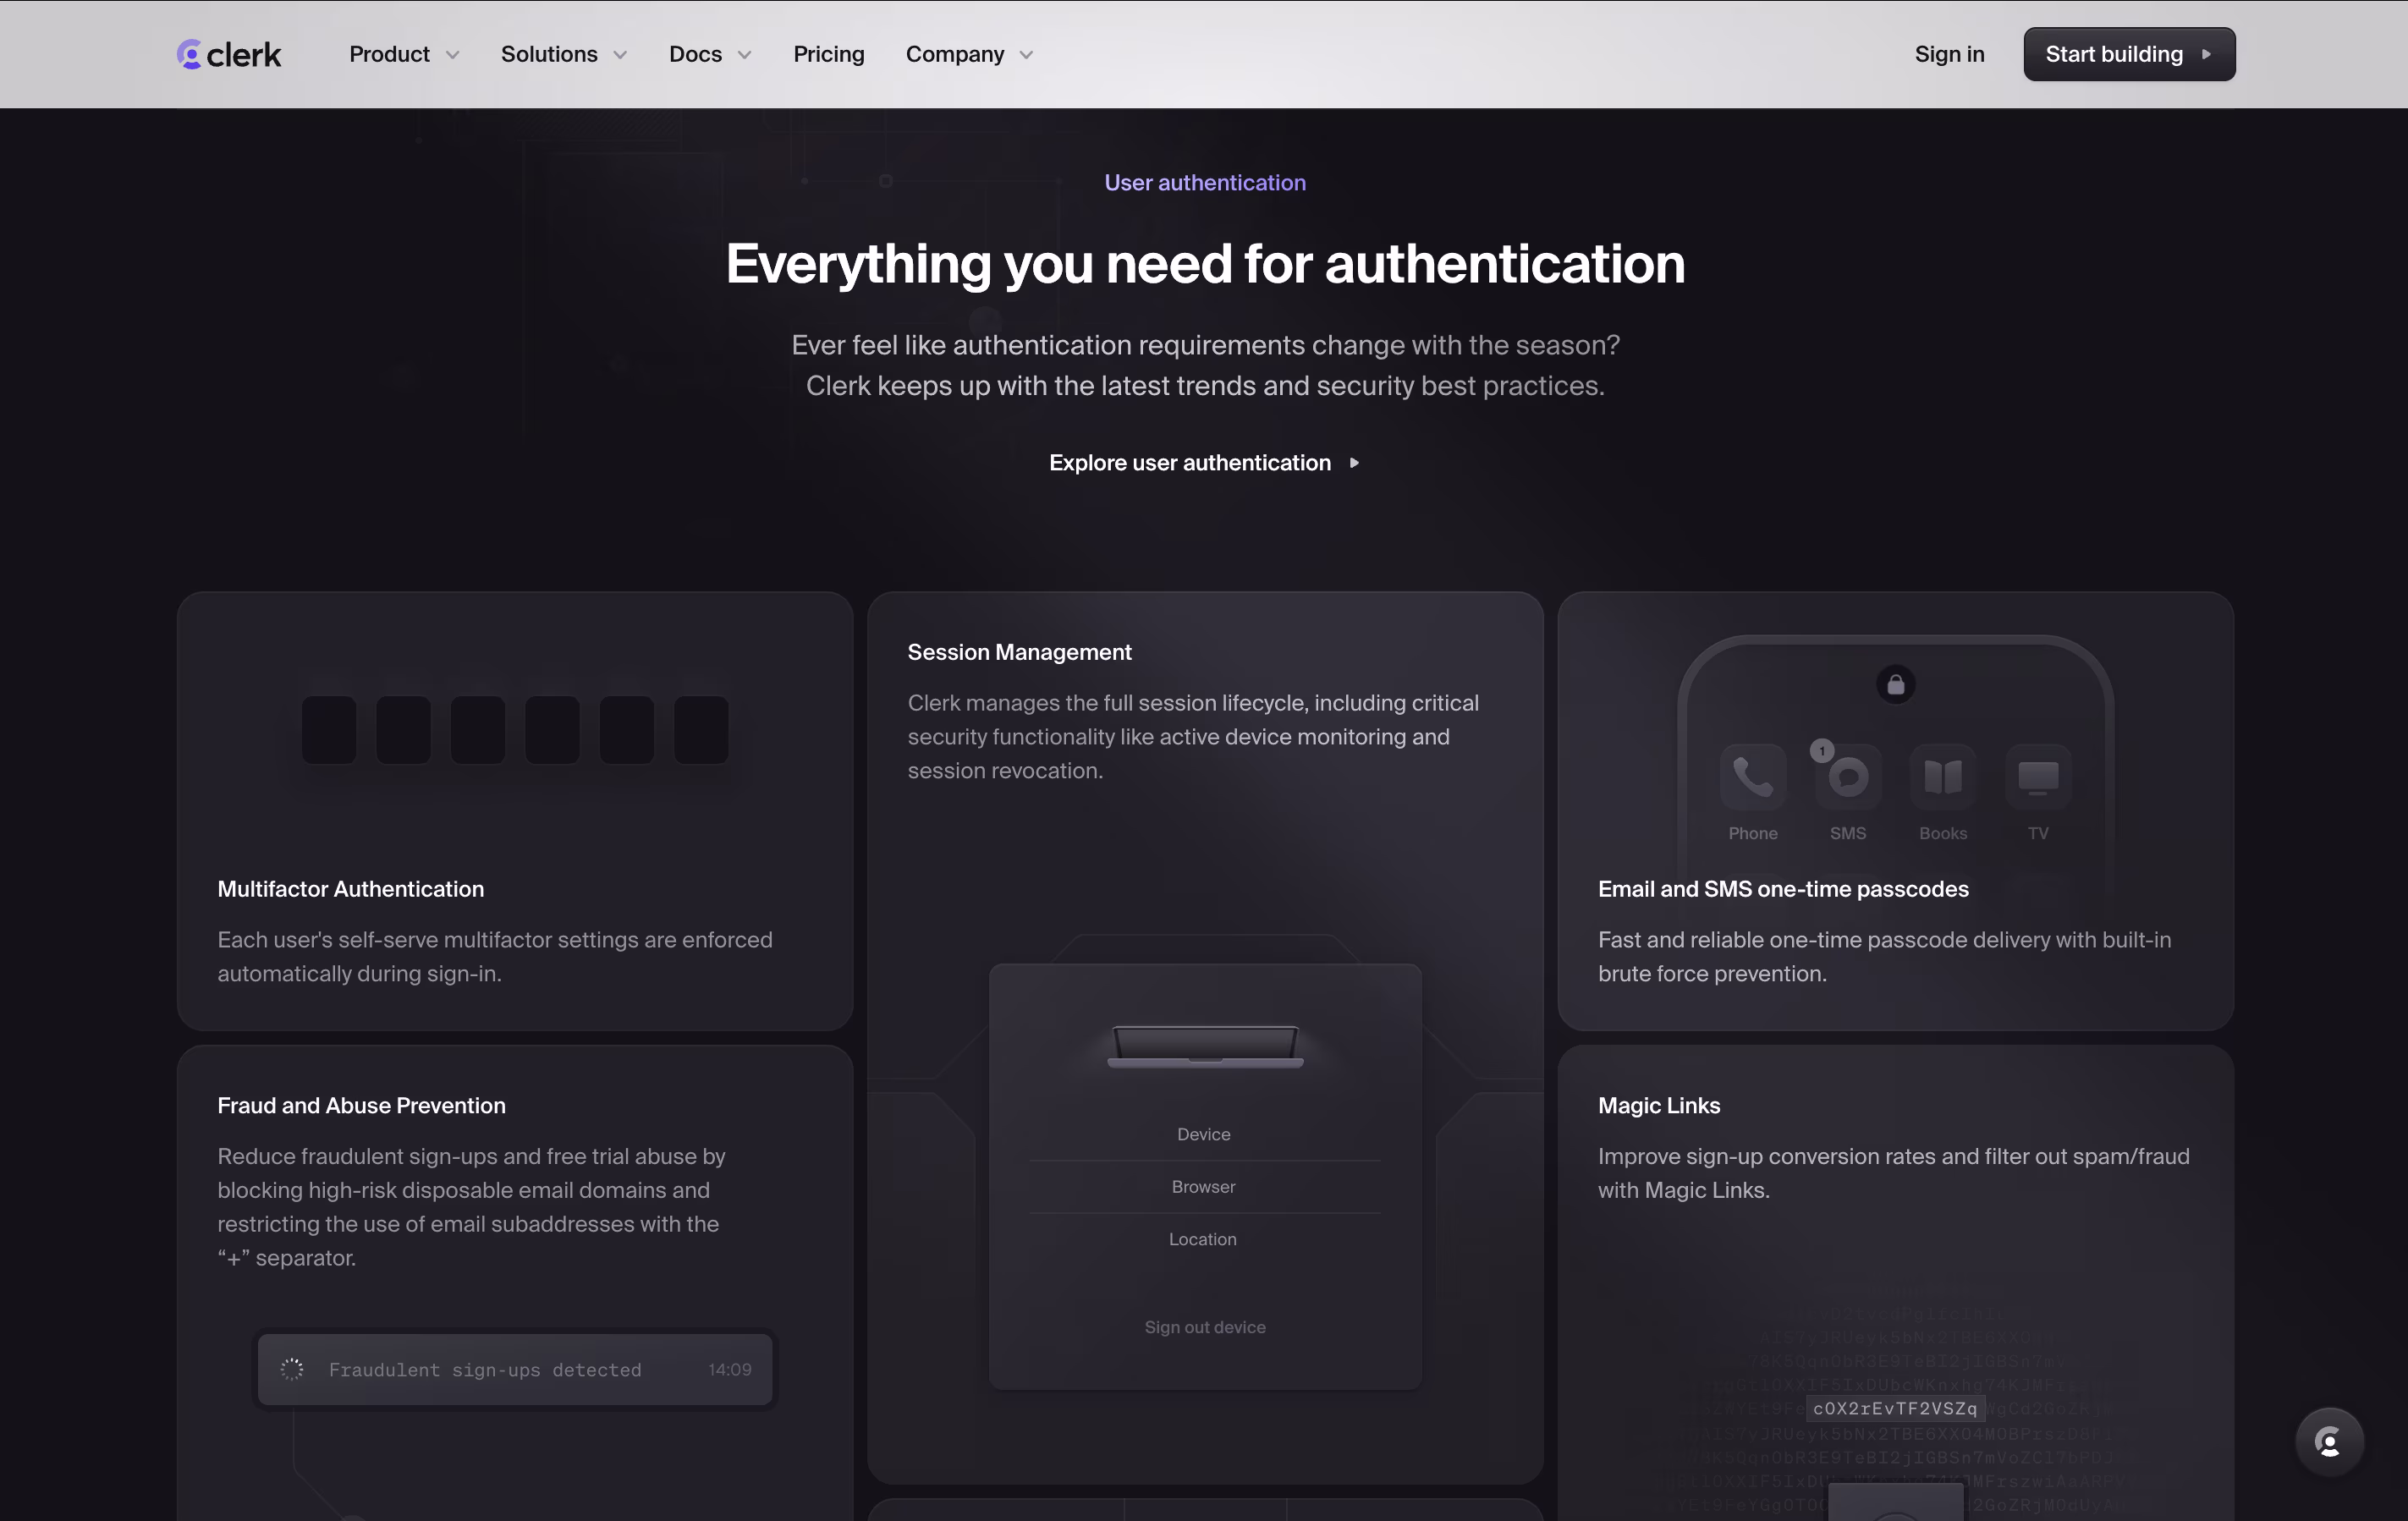Screen dimensions: 2408x1521
Task: Click the SMS app icon with badge
Action: click(1847, 776)
